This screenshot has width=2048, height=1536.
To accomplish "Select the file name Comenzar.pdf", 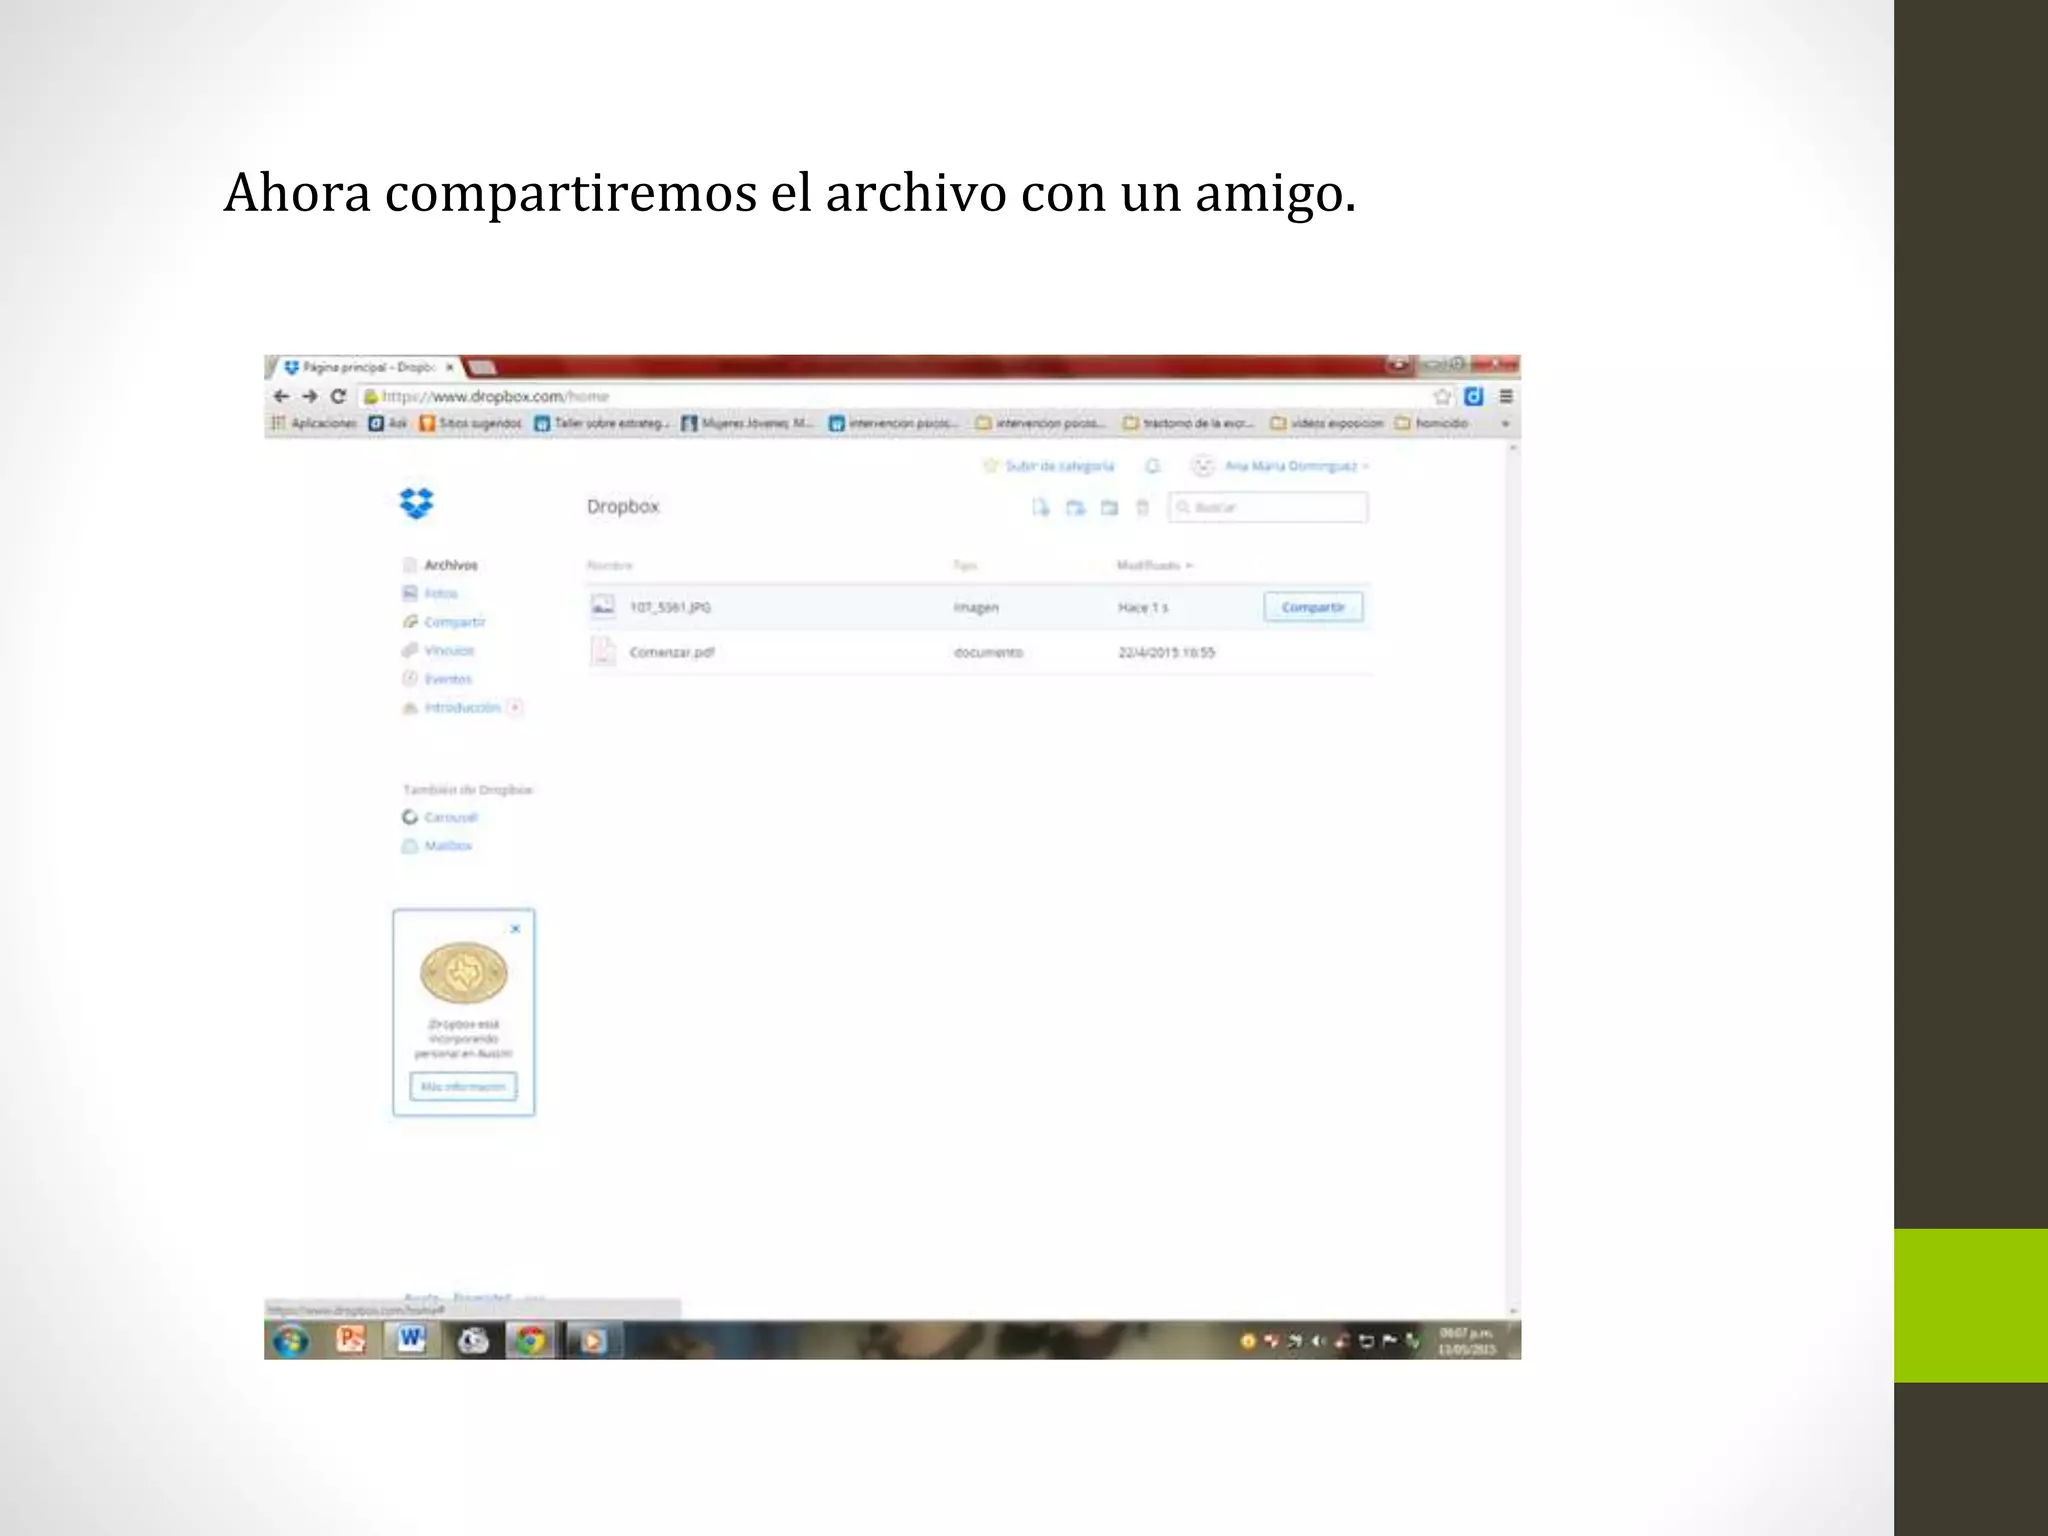I will [672, 652].
